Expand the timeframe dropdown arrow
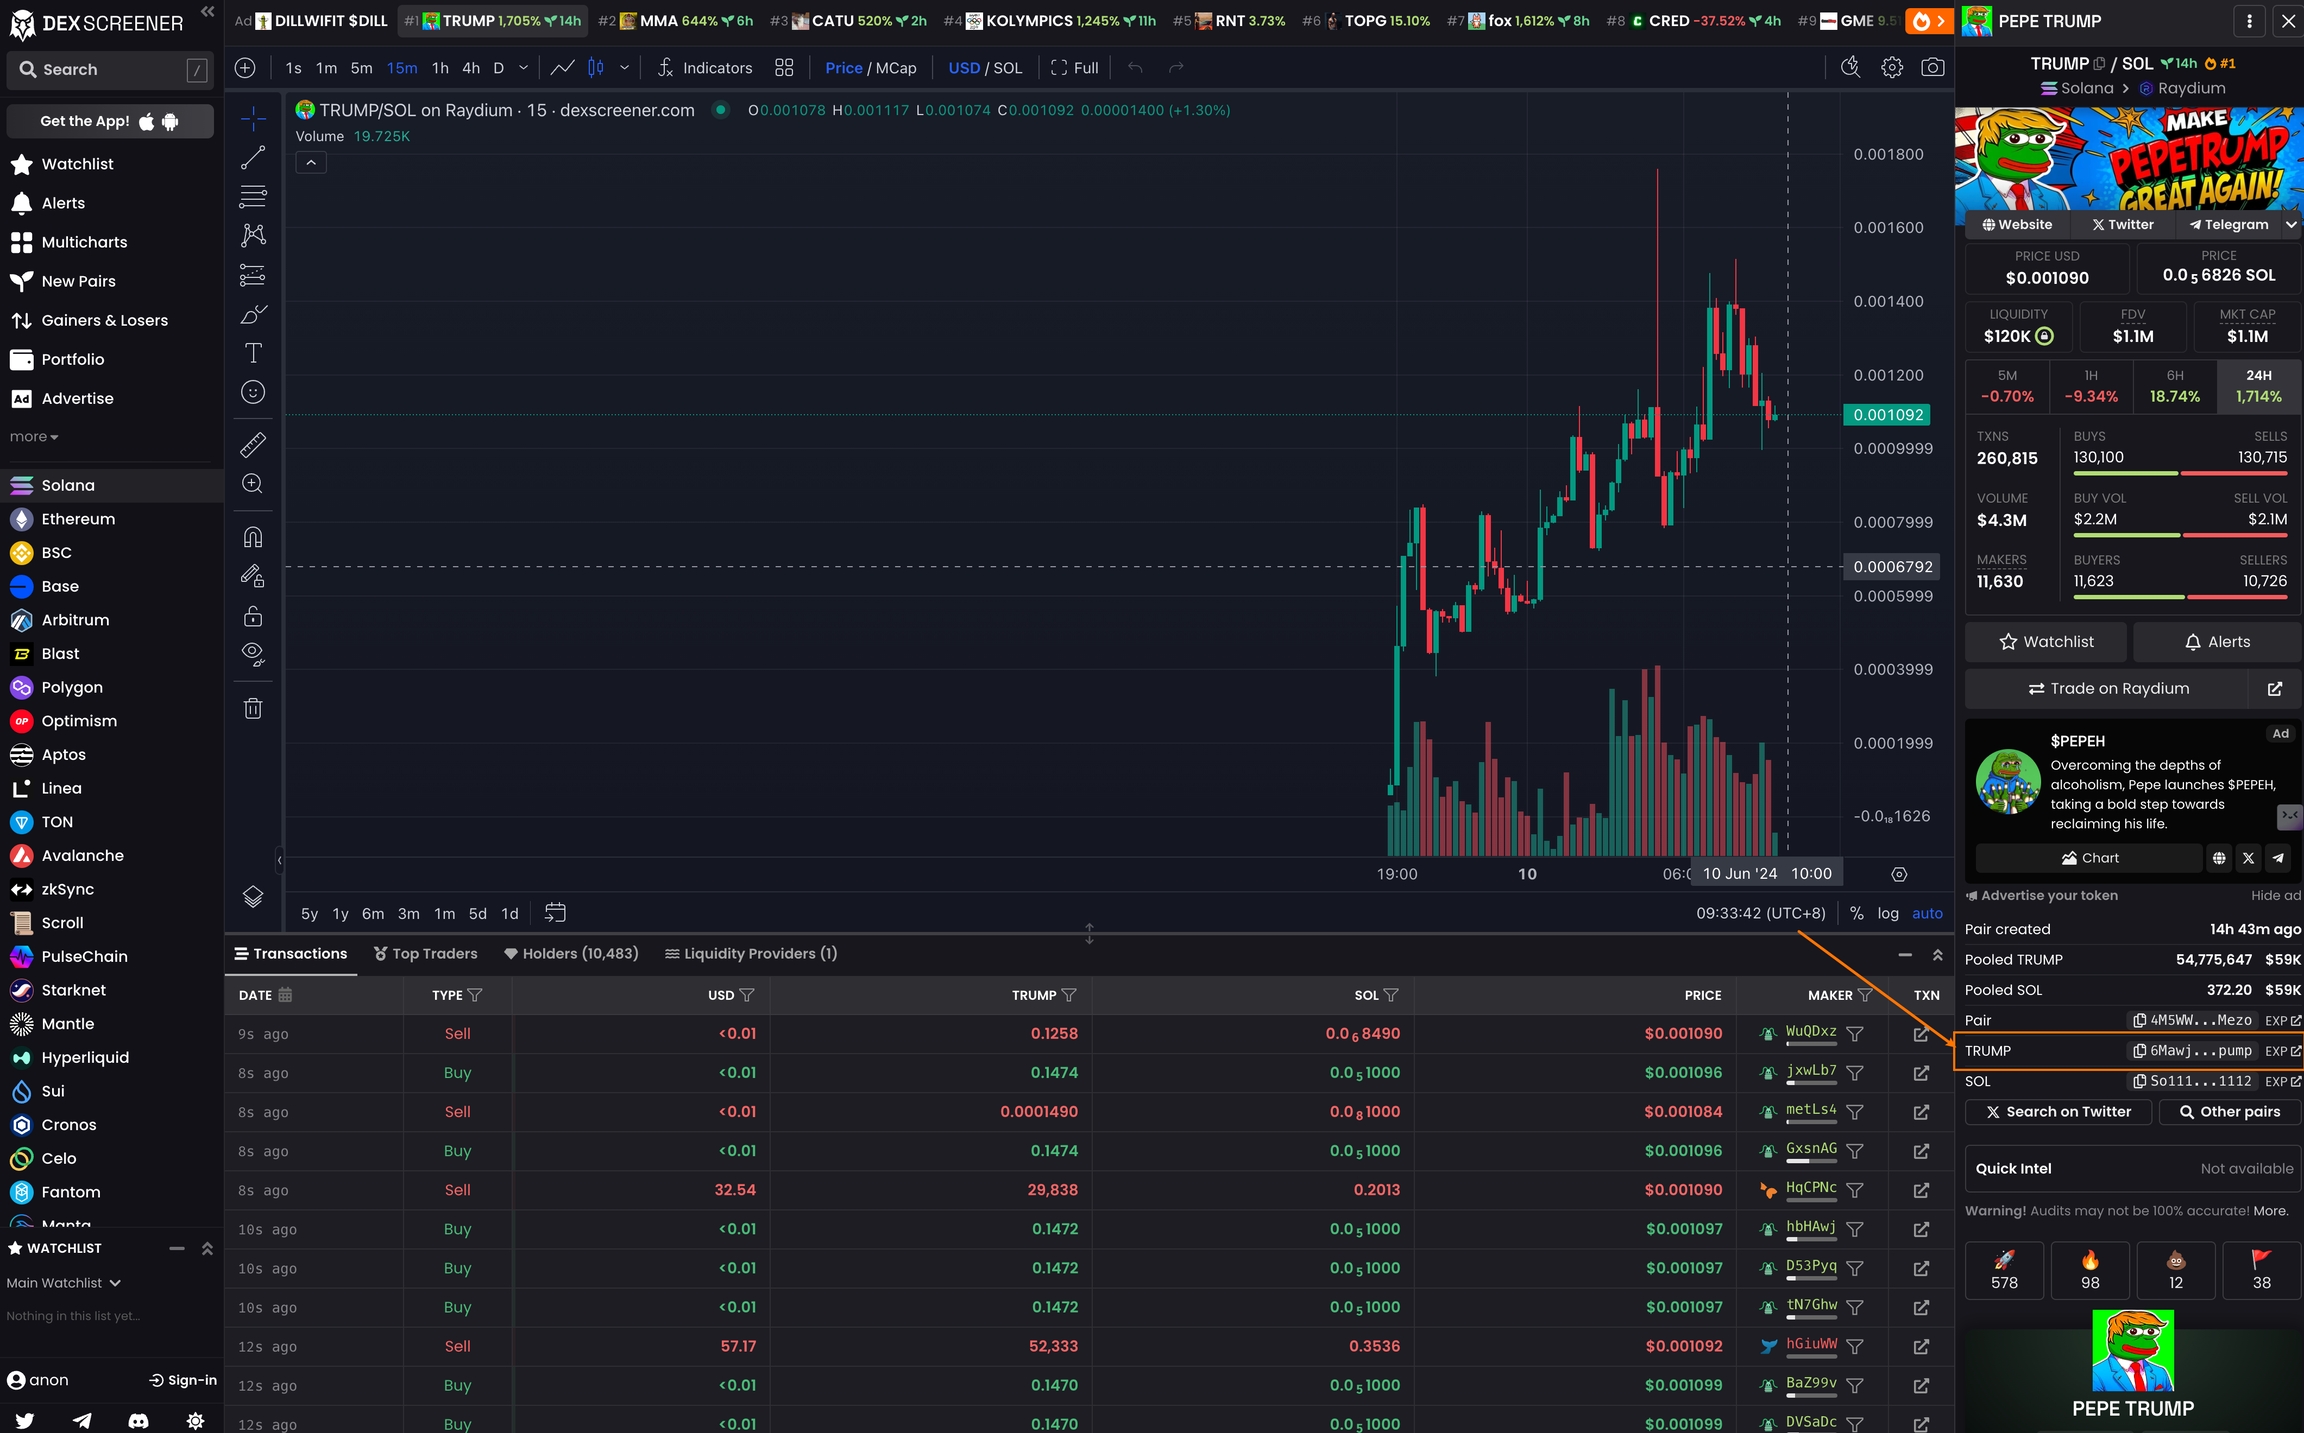Viewport: 2304px width, 1433px height. [523, 68]
